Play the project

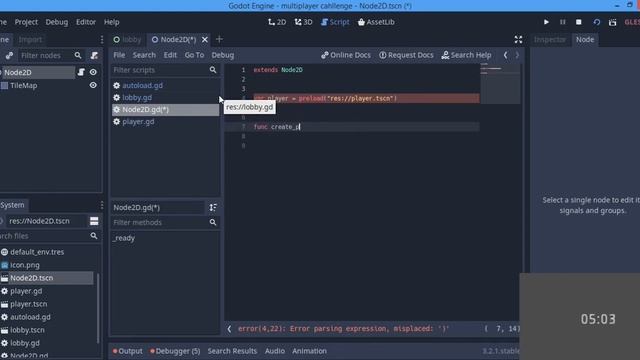pyautogui.click(x=546, y=22)
